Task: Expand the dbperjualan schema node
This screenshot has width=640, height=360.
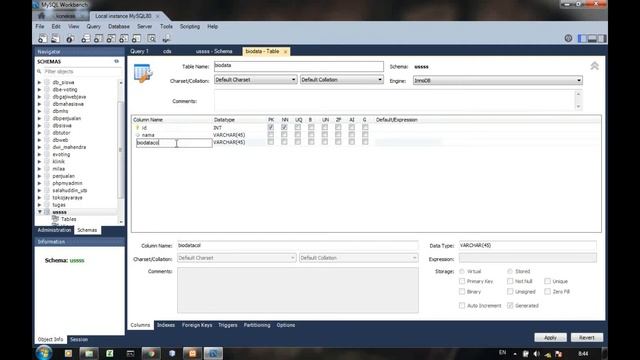Action: coord(40,118)
